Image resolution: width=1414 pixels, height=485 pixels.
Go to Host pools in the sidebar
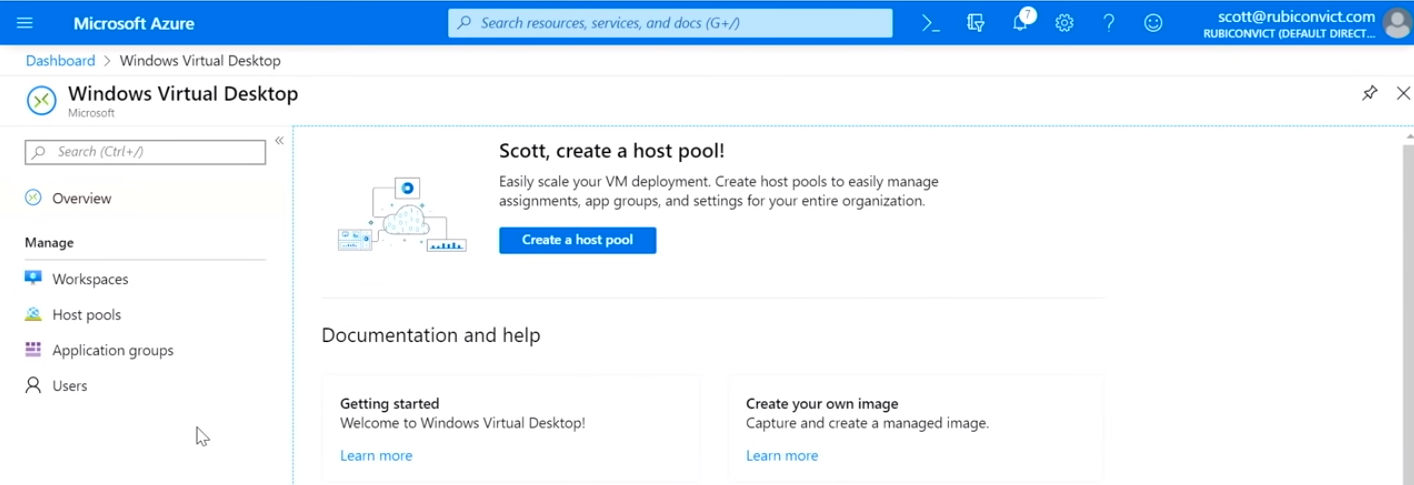86,315
